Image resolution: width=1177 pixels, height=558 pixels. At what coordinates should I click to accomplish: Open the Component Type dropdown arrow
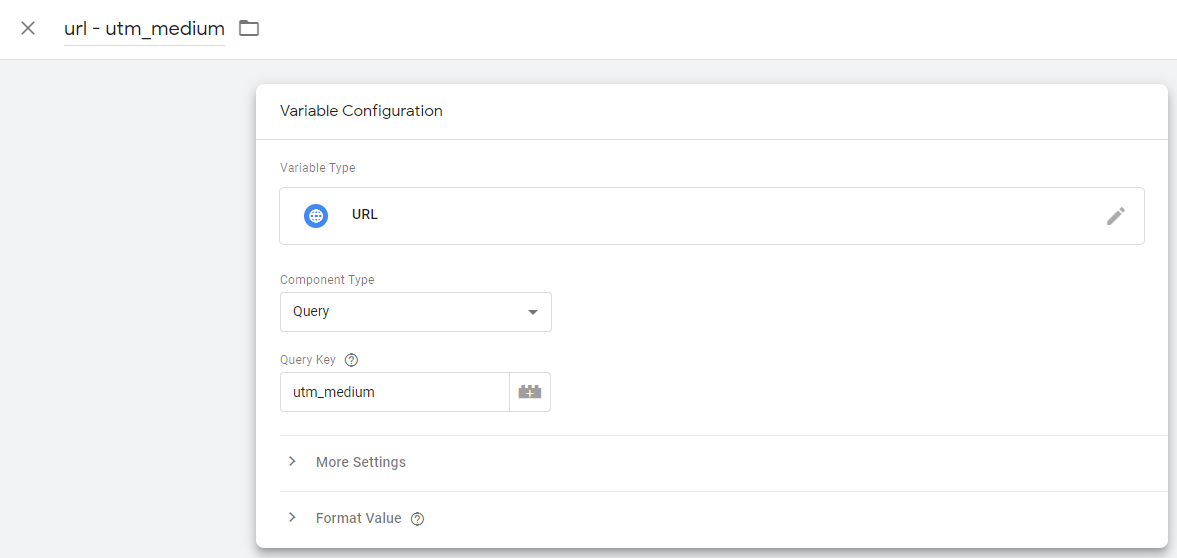[x=532, y=312]
